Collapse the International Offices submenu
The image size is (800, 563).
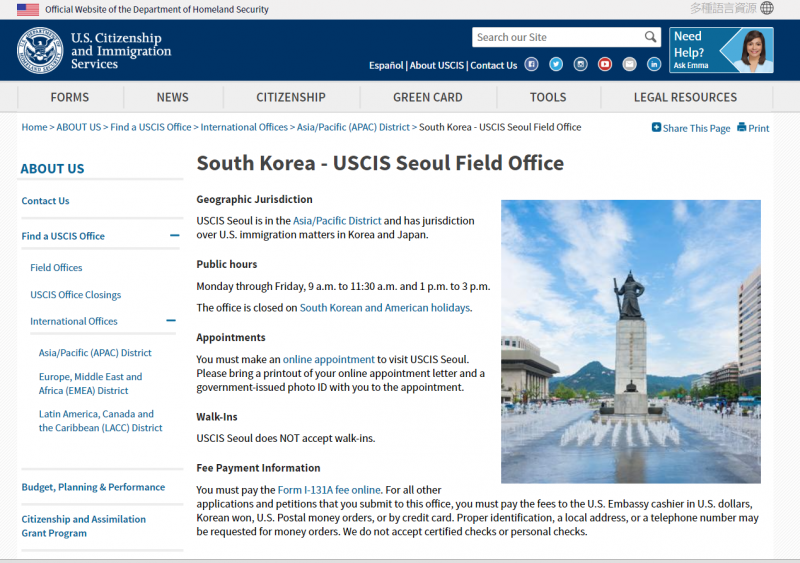[171, 321]
